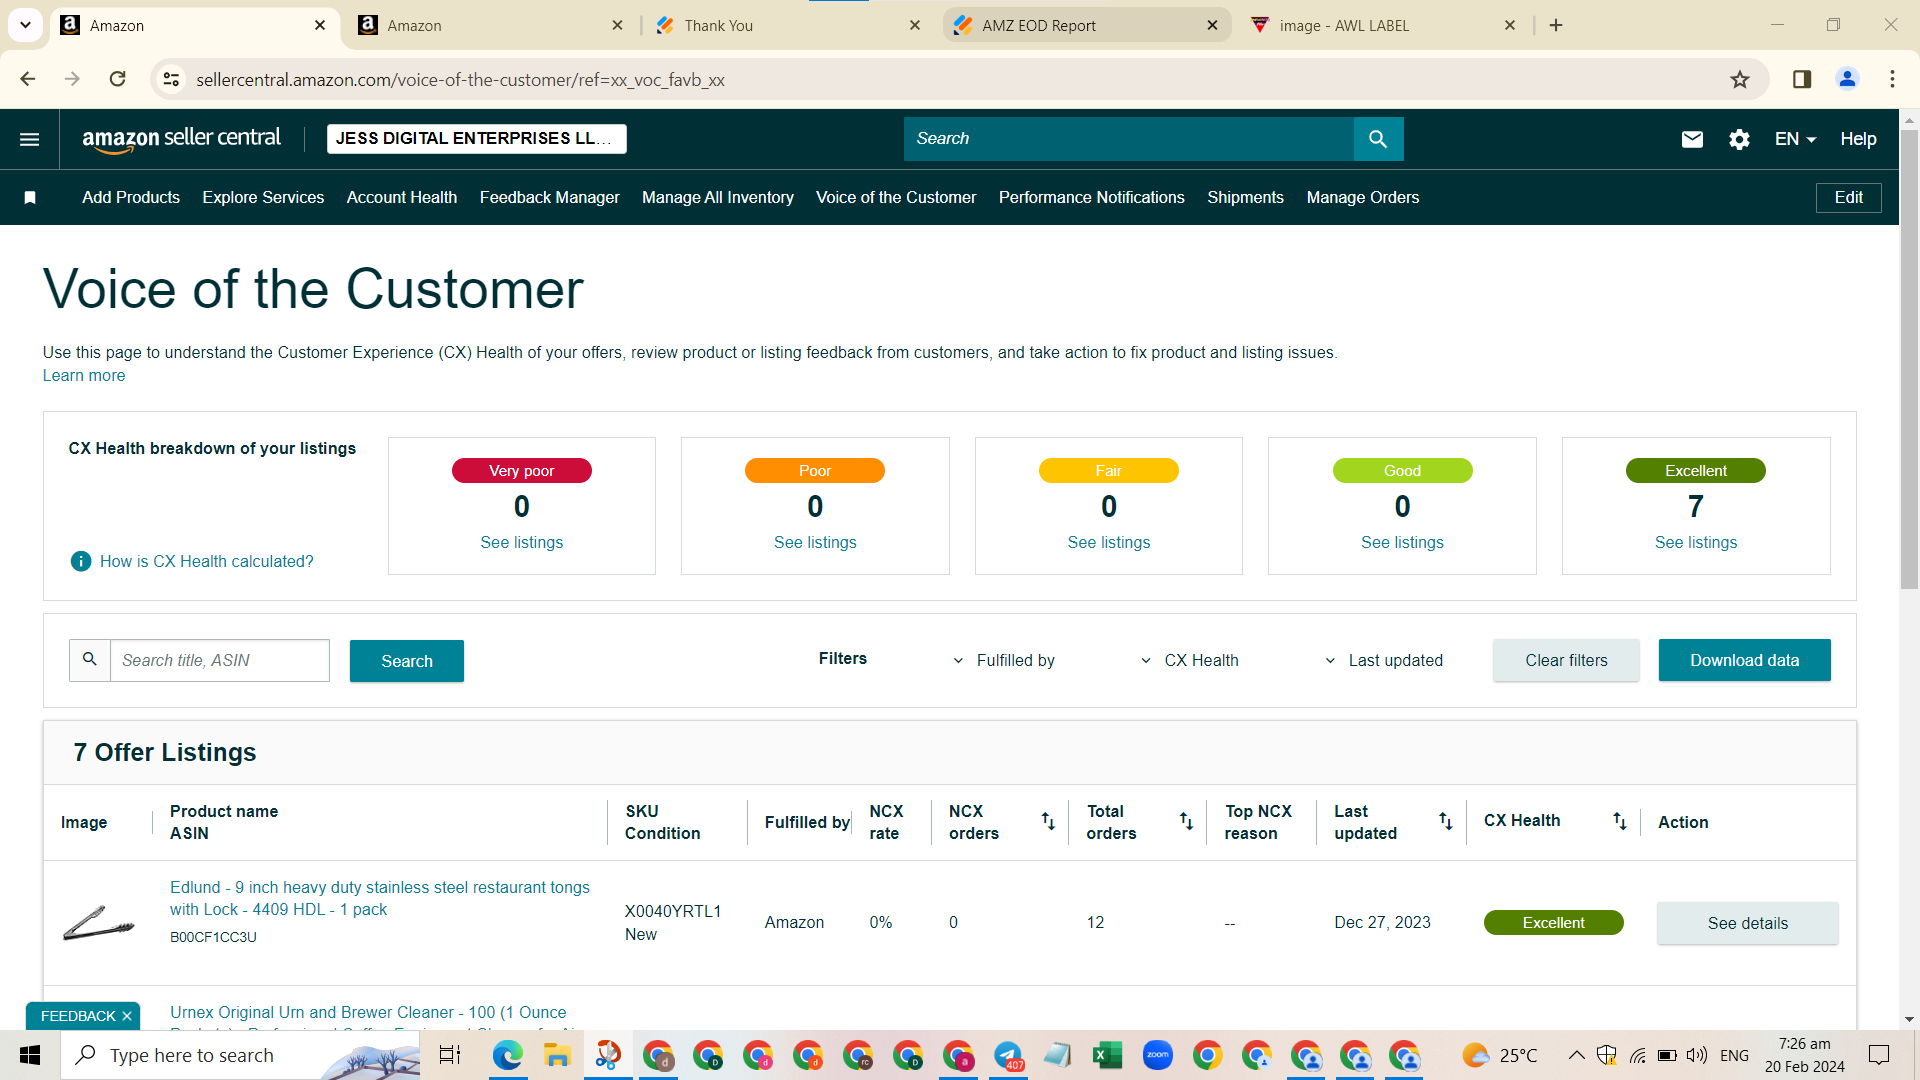
Task: Open Task View from the taskbar
Action: (x=450, y=1055)
